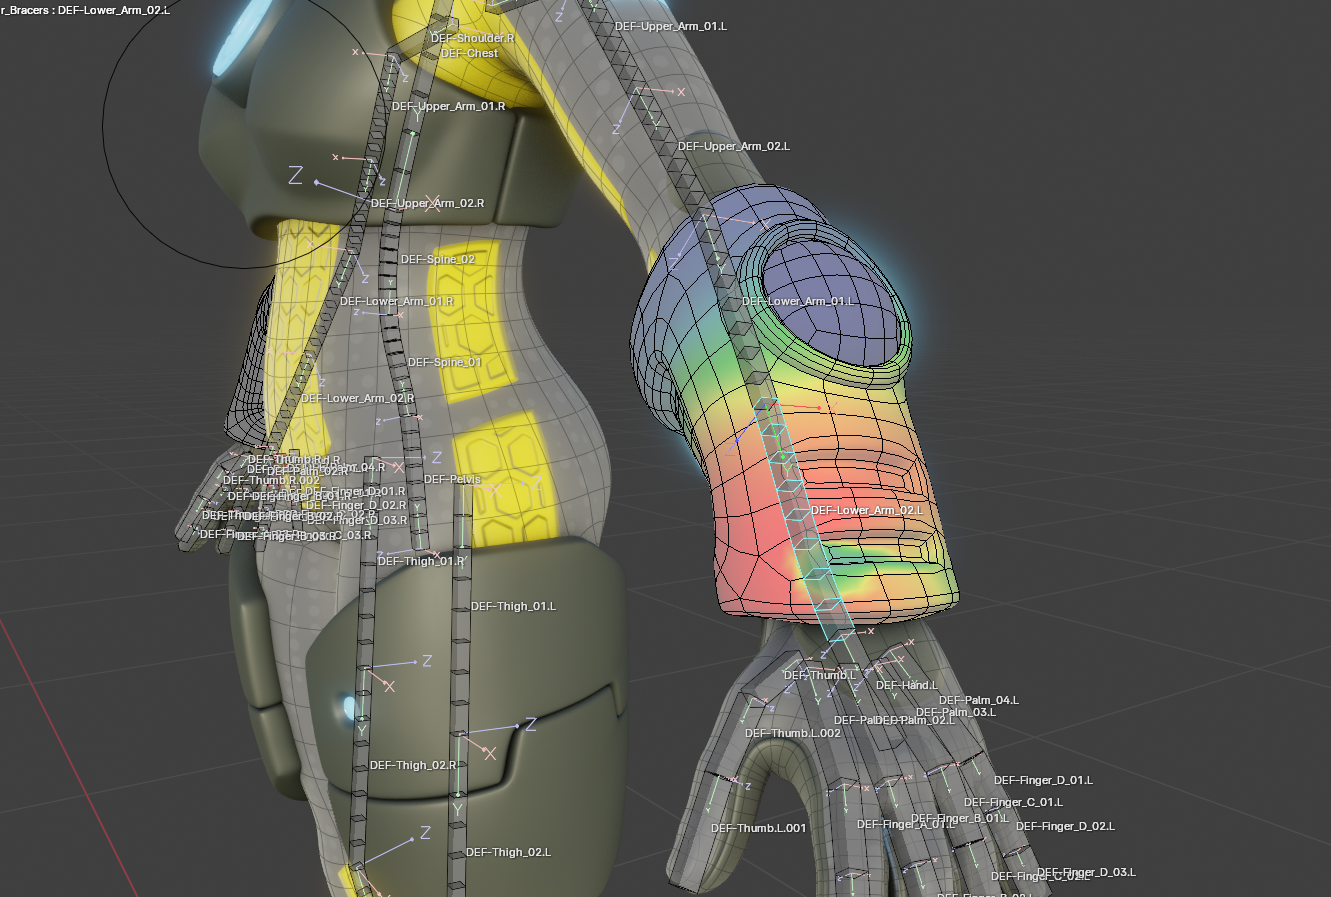Viewport: 1331px width, 897px height.
Task: Click the DEF-Lower_Arm_01.L bone label
Action: click(798, 301)
